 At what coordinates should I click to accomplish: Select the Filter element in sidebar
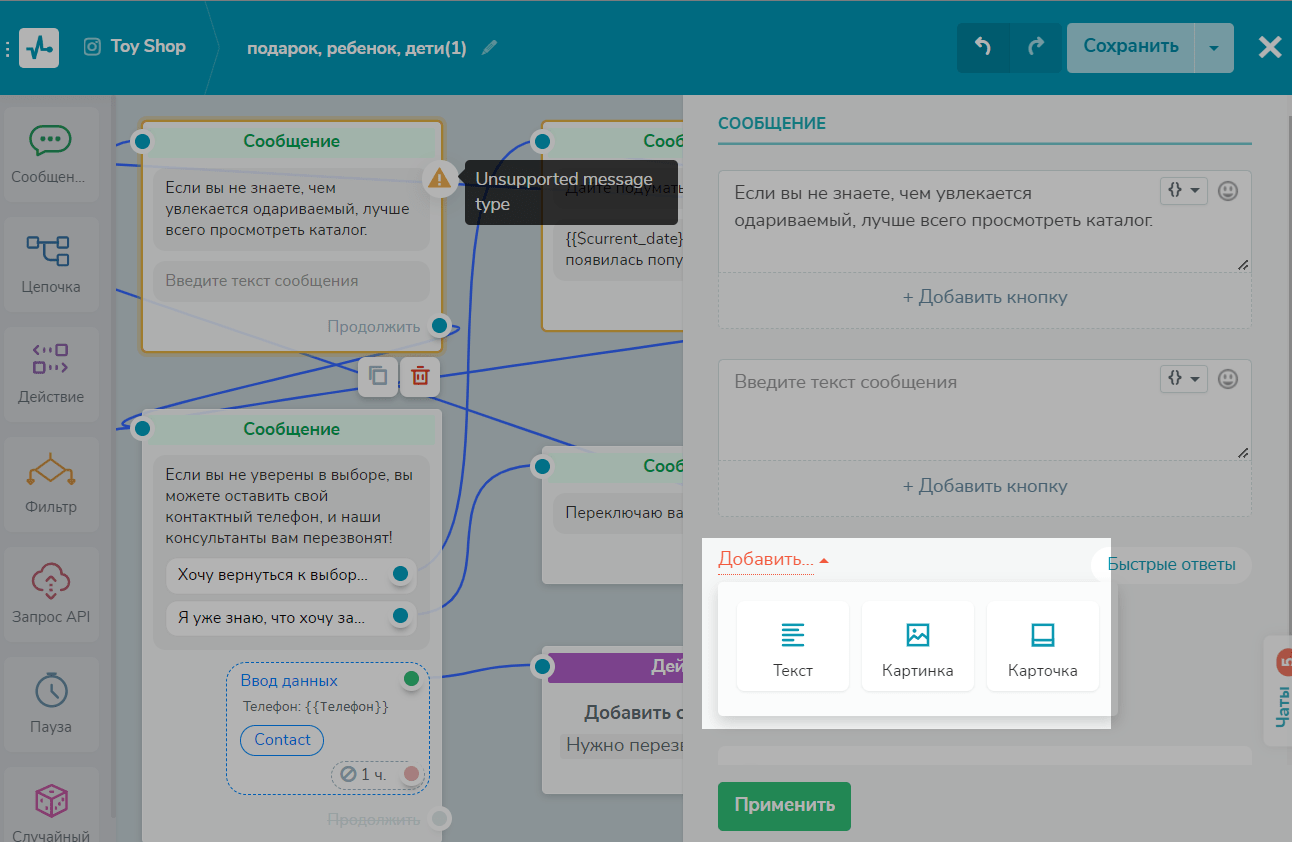tap(51, 483)
